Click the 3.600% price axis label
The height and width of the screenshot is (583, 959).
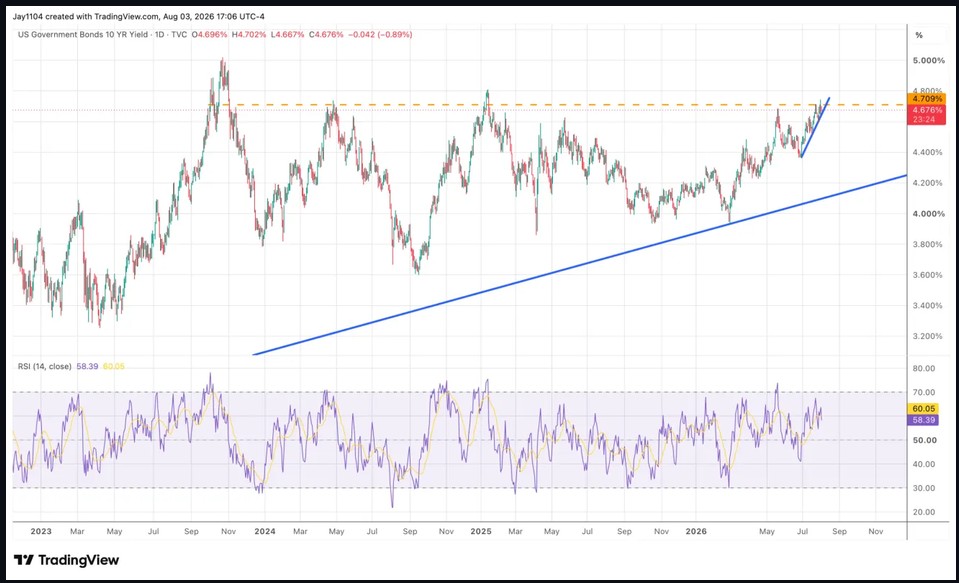[x=928, y=275]
